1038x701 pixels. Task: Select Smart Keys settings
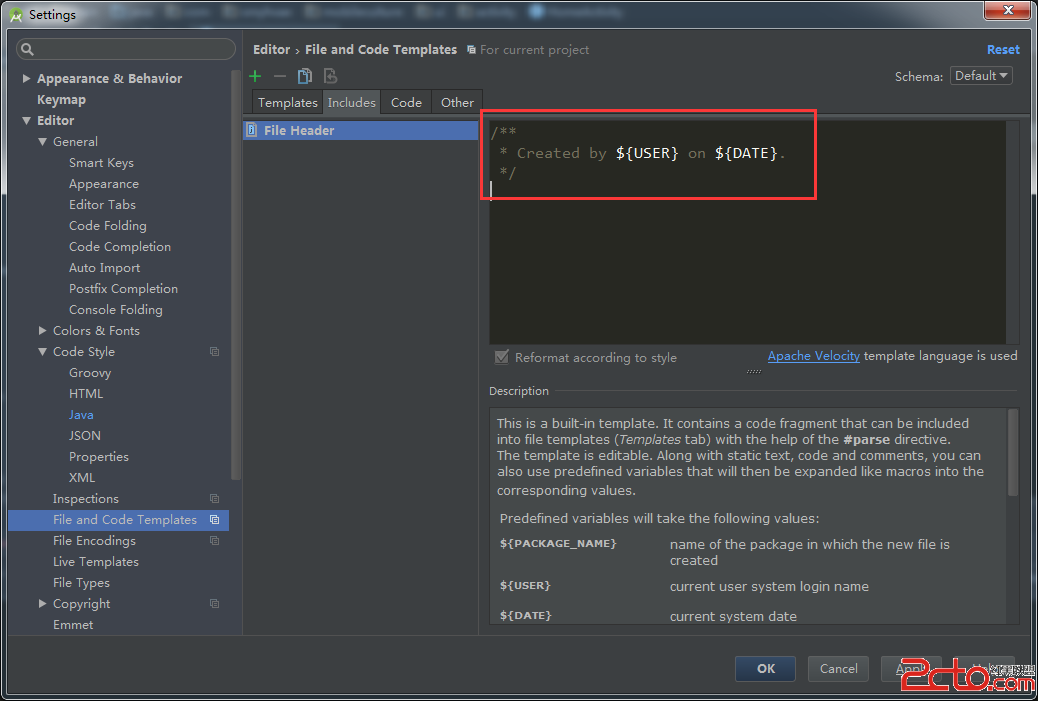click(101, 163)
